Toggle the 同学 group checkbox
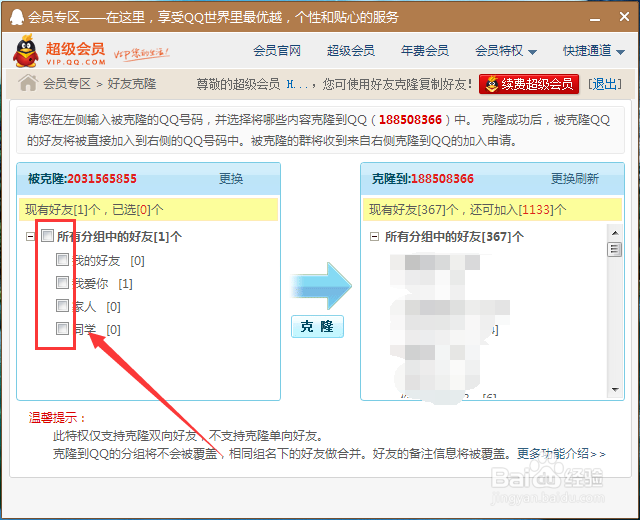640x520 pixels. [x=62, y=328]
